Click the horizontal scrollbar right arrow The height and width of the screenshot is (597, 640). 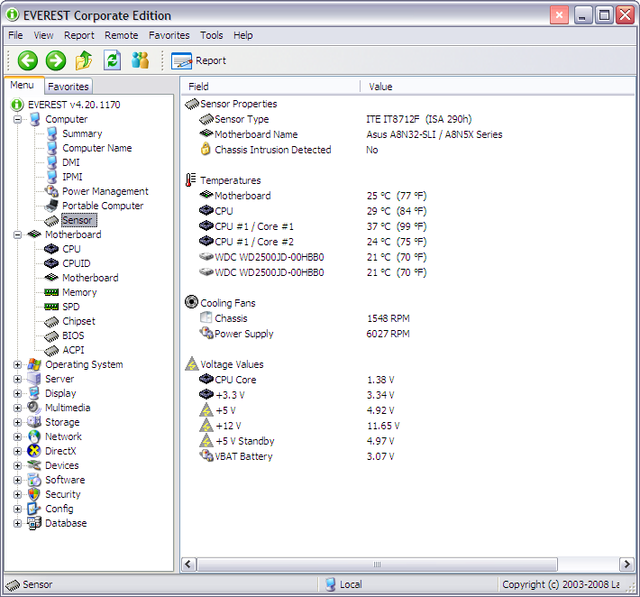click(x=627, y=565)
